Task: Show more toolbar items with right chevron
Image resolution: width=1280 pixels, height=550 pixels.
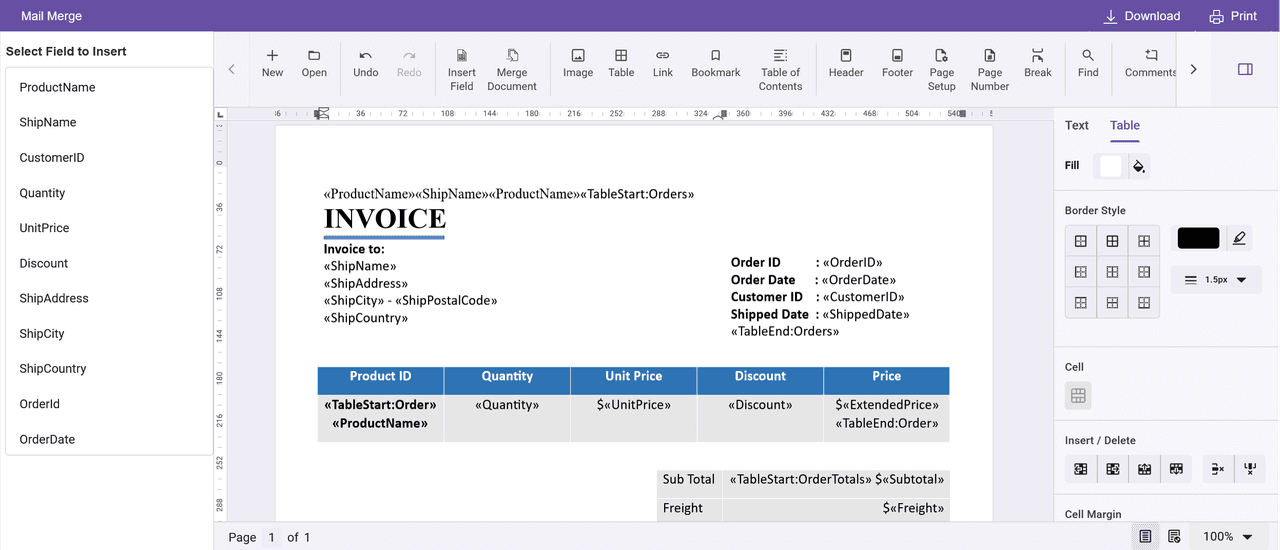Action: coord(1193,69)
